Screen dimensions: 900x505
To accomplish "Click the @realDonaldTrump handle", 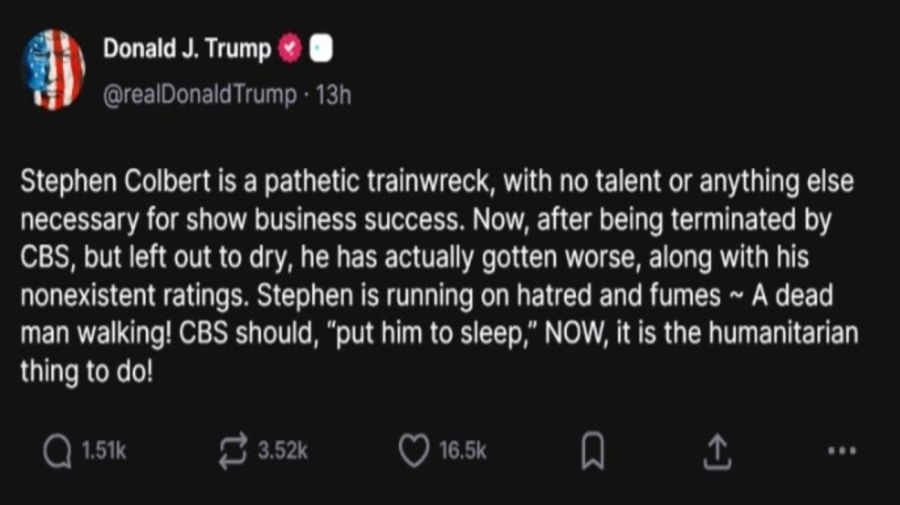I will pyautogui.click(x=199, y=95).
